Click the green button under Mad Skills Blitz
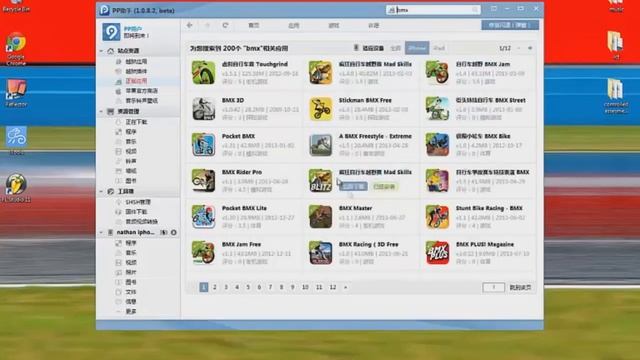 [384, 187]
